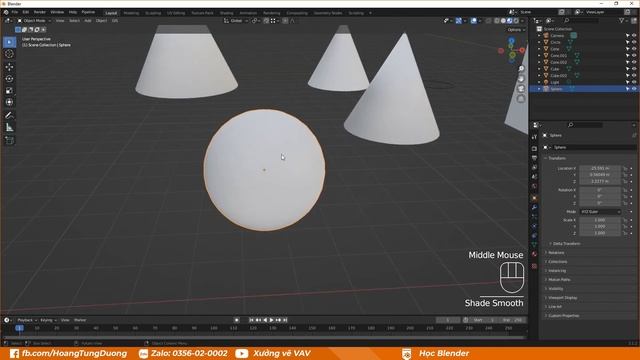Click the play animation button
Screen dimensions: 640x360
(271, 320)
